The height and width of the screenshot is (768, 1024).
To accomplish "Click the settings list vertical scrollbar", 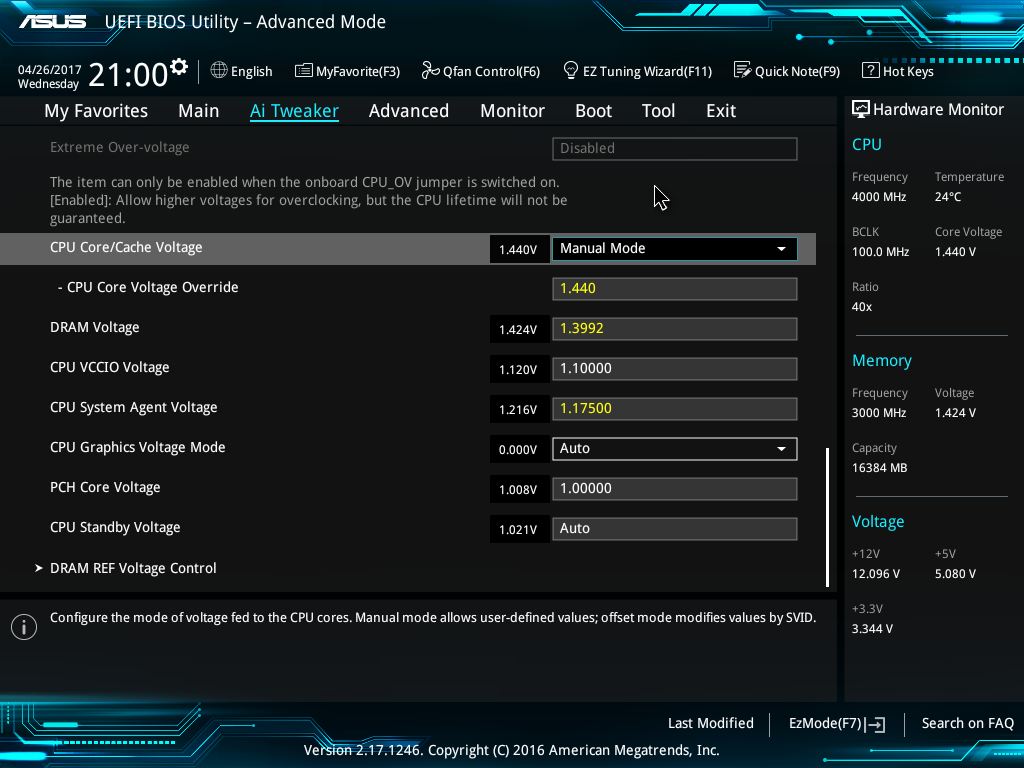I will (x=827, y=517).
